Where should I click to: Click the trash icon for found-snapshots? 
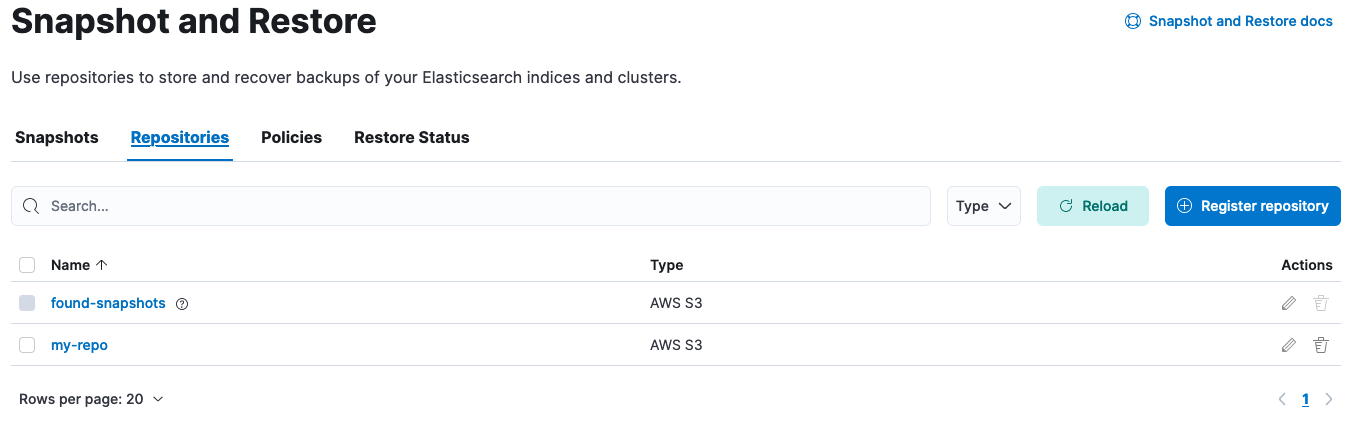1321,303
